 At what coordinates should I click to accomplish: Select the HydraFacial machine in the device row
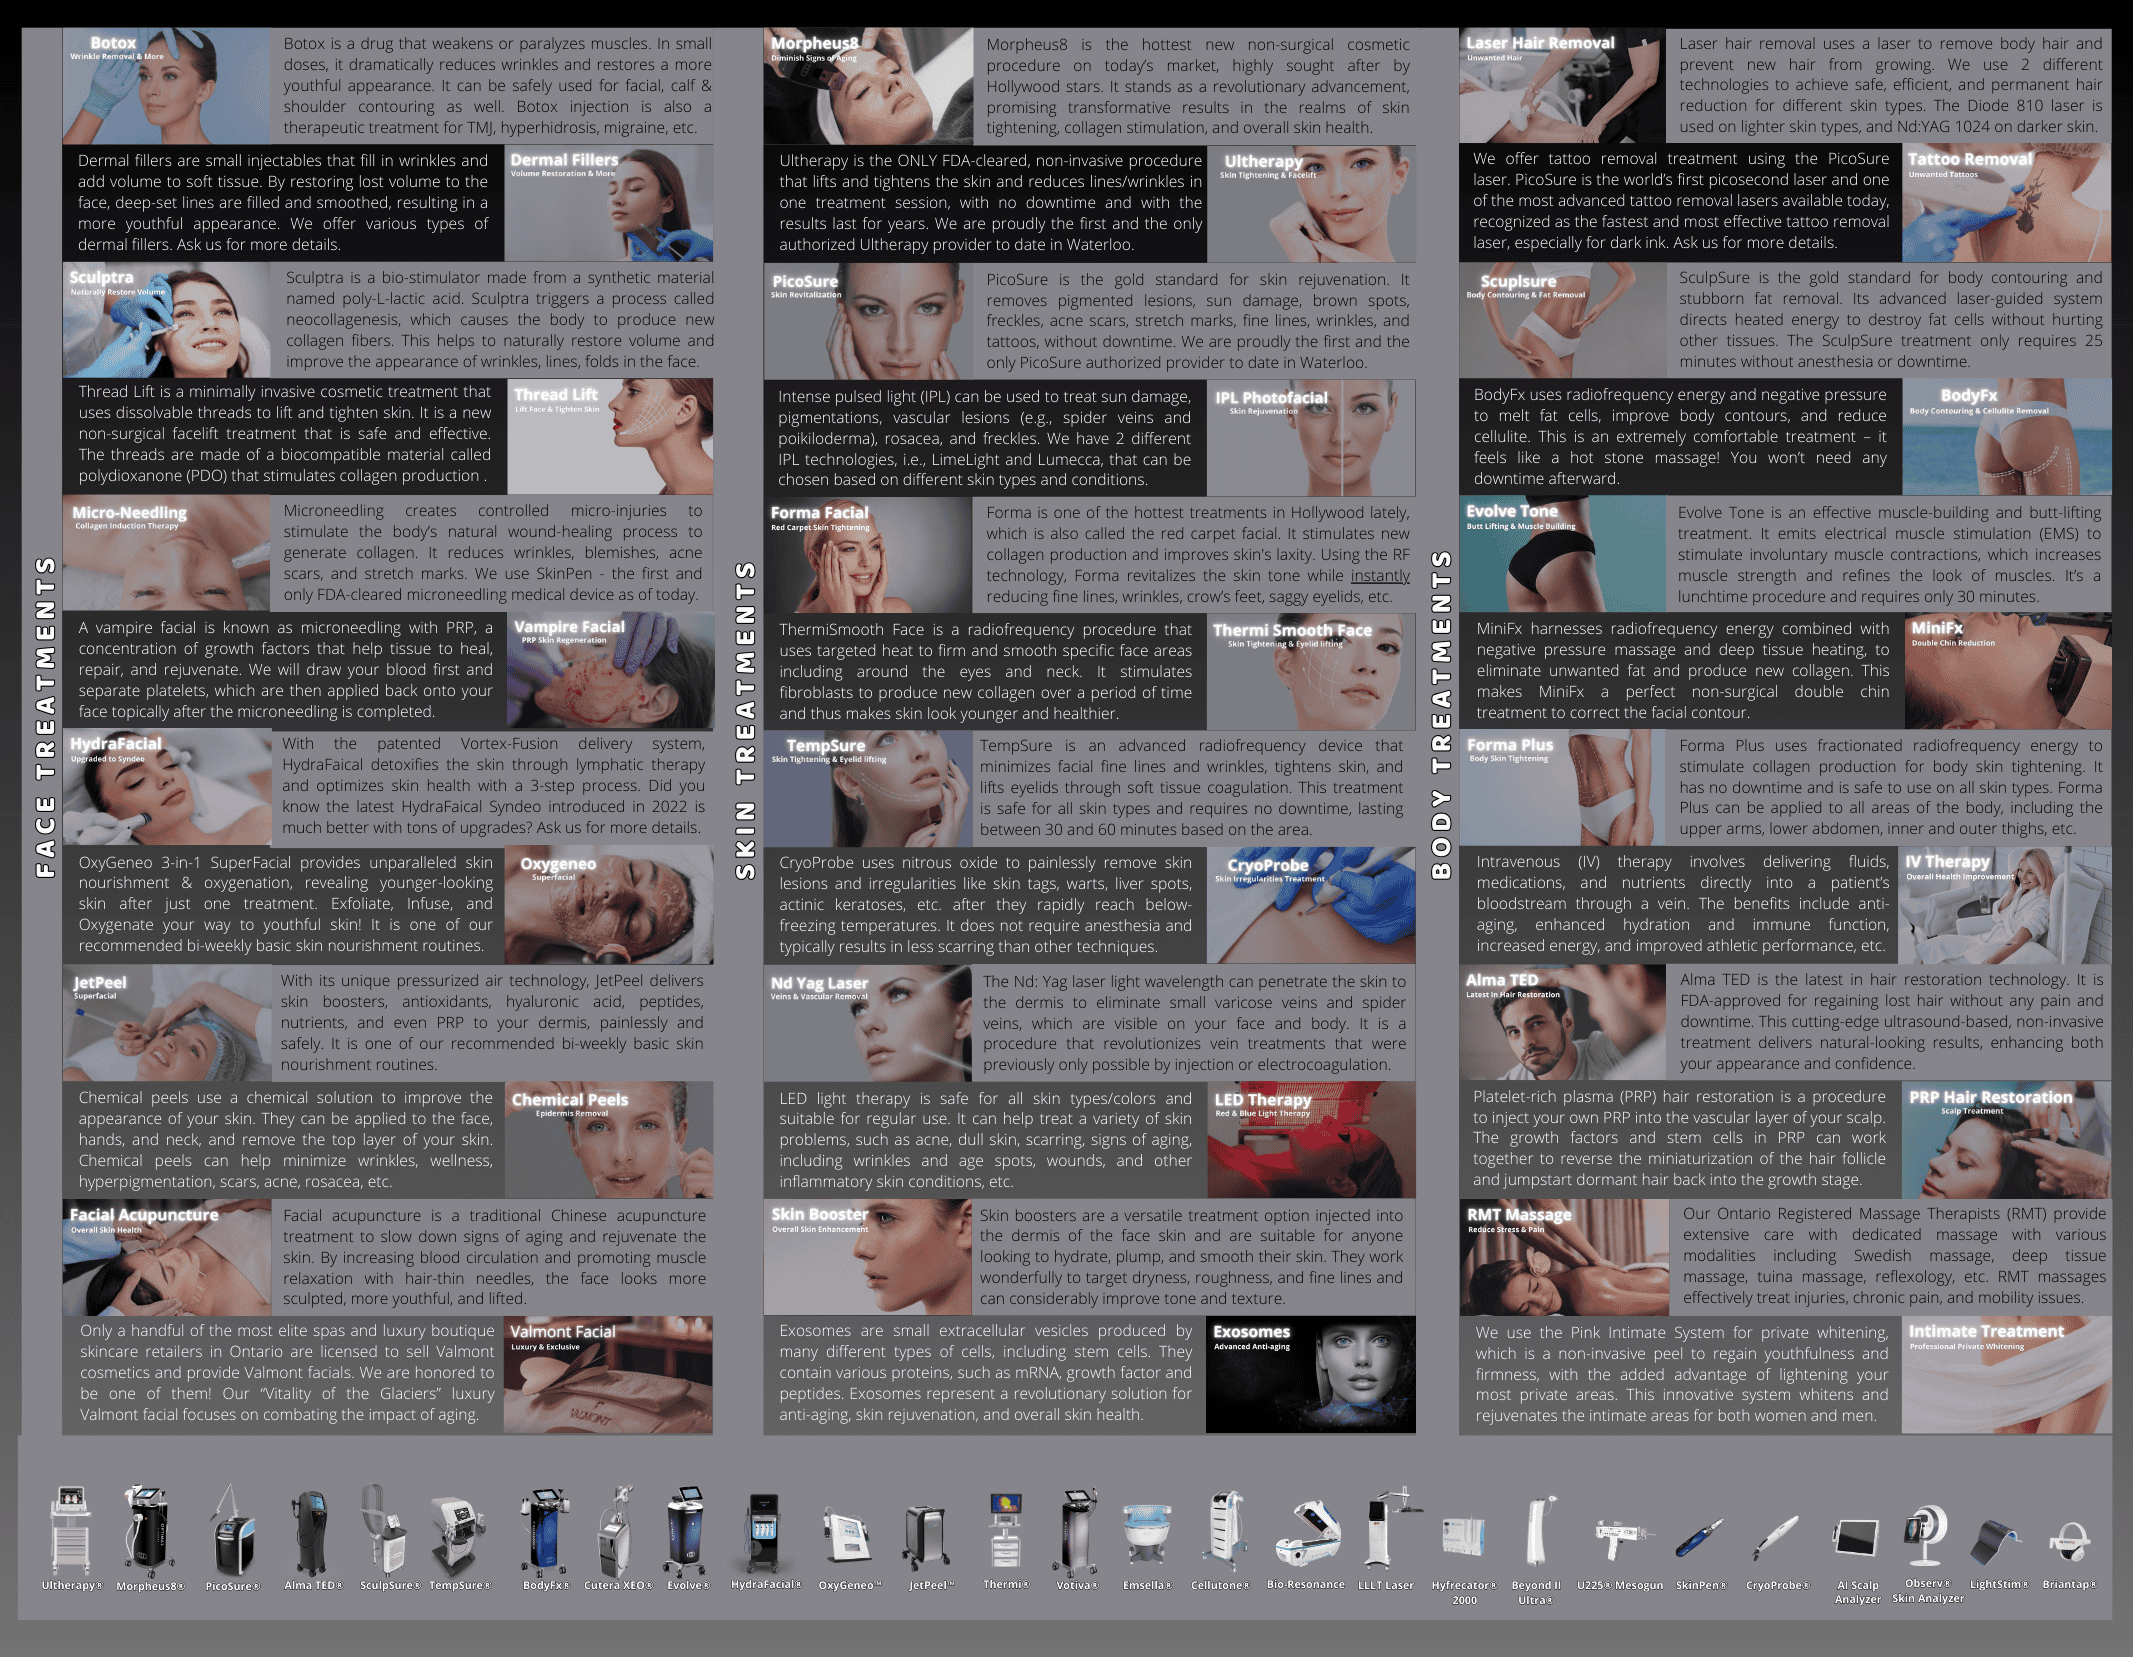point(764,1534)
